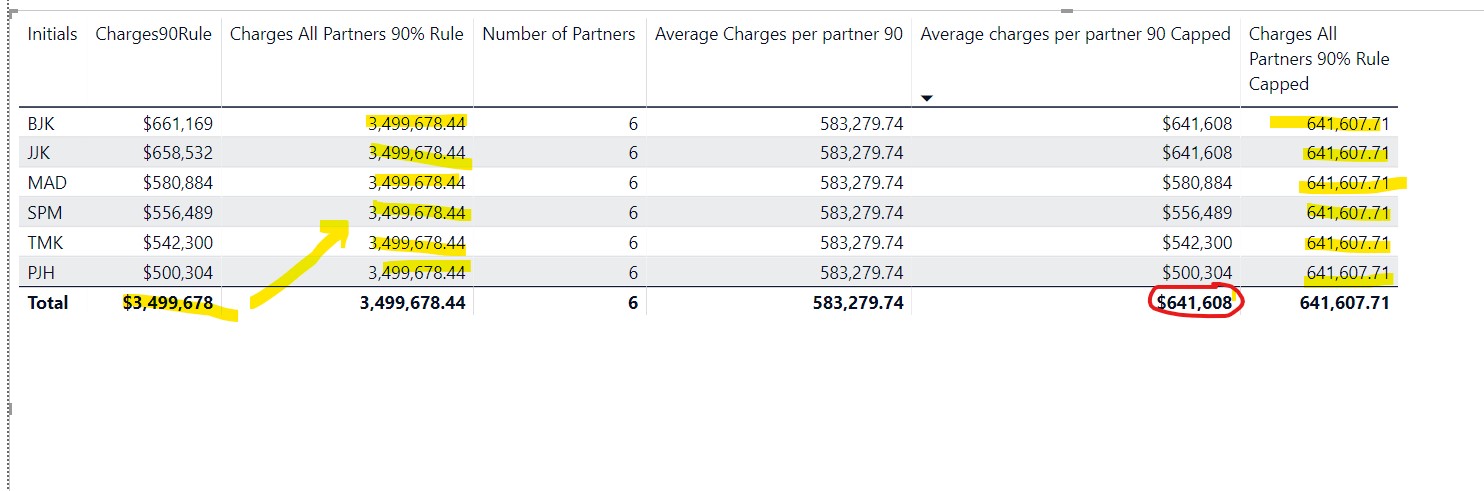Screen dimensions: 1484x491
Task: Click the 583,279.74 value in the SPM row
Action: pyautogui.click(x=861, y=213)
